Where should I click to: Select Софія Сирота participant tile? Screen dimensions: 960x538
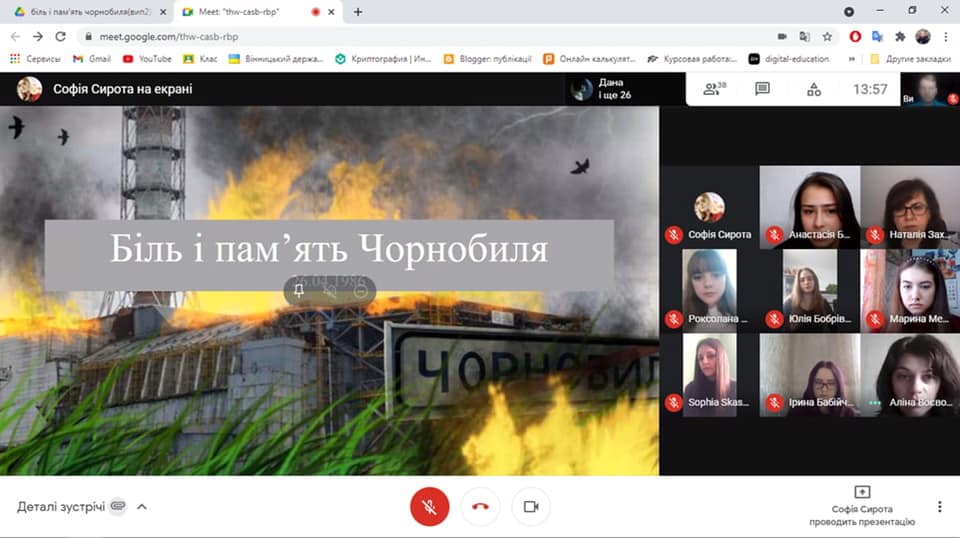tap(709, 207)
